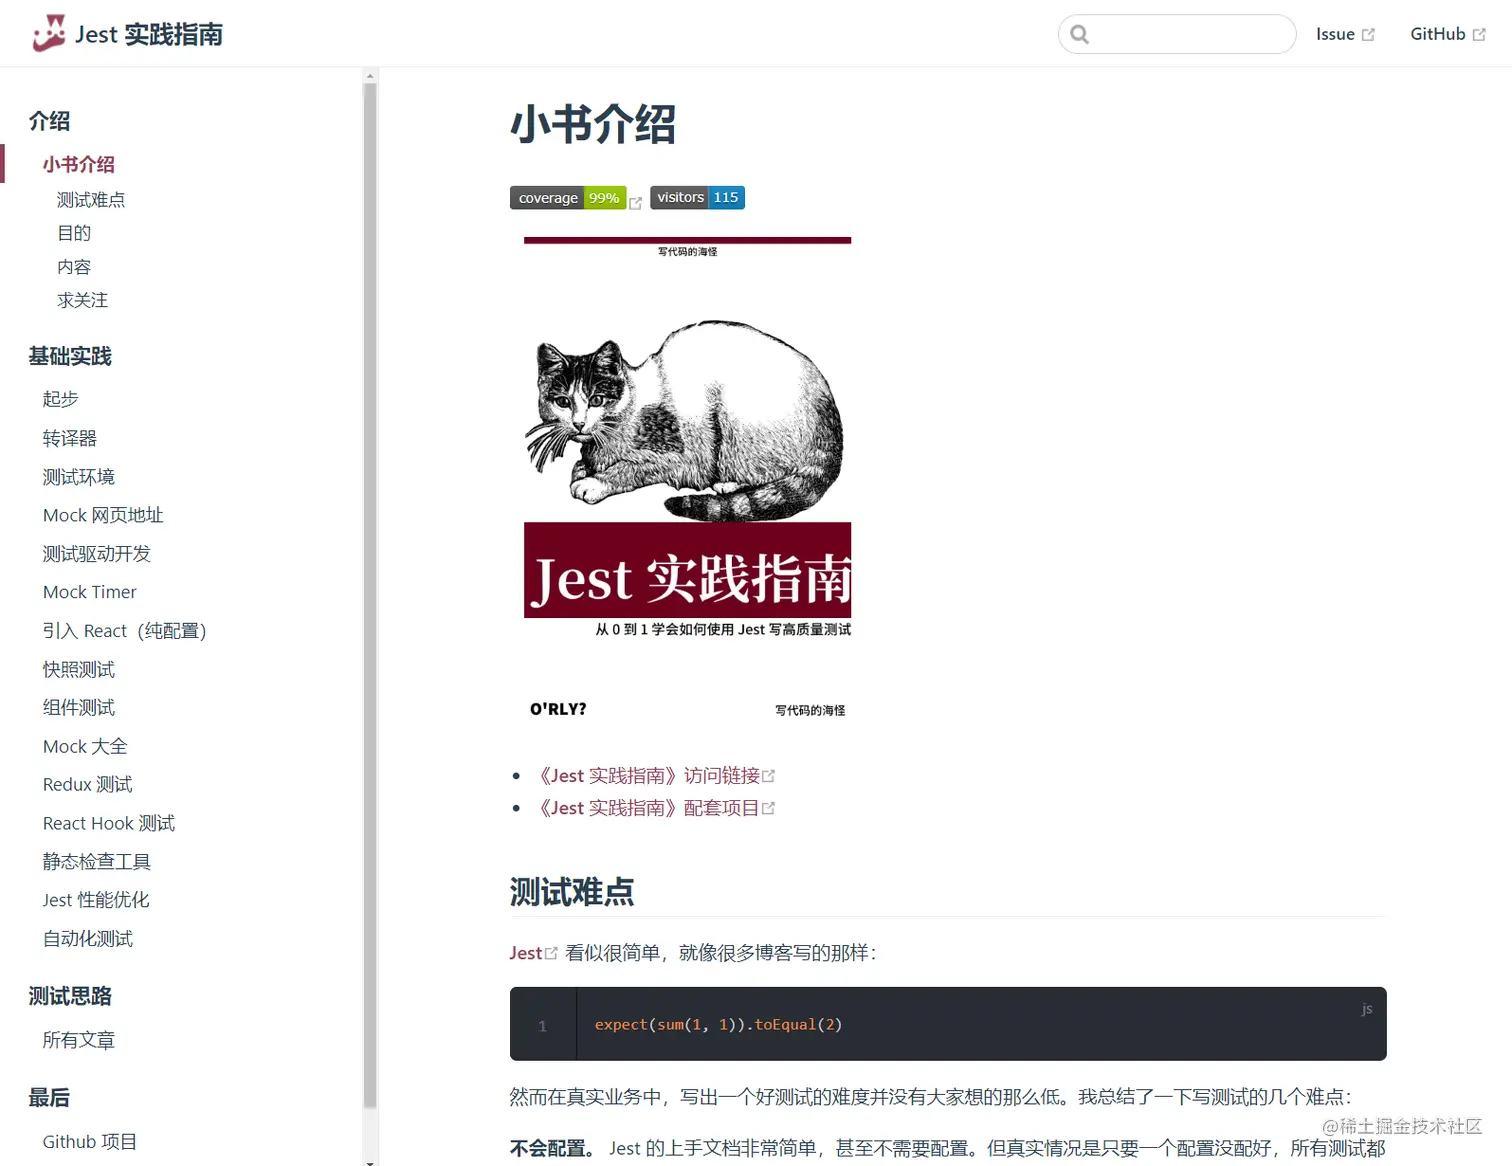This screenshot has height=1166, width=1512.
Task: Jump to 测试难点 sub-section
Action: (x=91, y=200)
